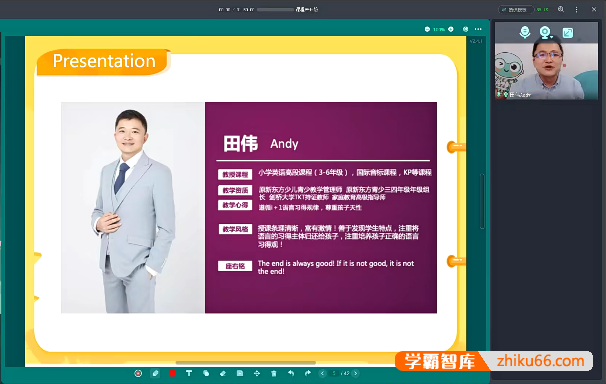Toggle the teacher webcam
Screen dimensions: 606x384
[545, 32]
